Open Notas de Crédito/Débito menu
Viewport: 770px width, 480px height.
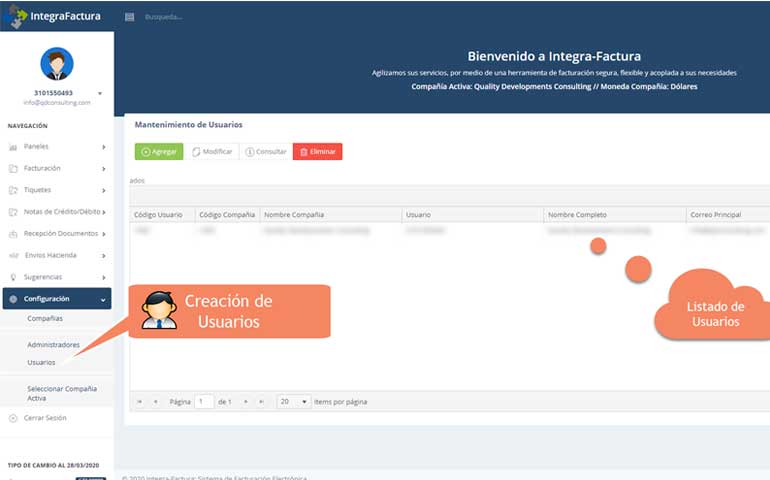(x=62, y=212)
